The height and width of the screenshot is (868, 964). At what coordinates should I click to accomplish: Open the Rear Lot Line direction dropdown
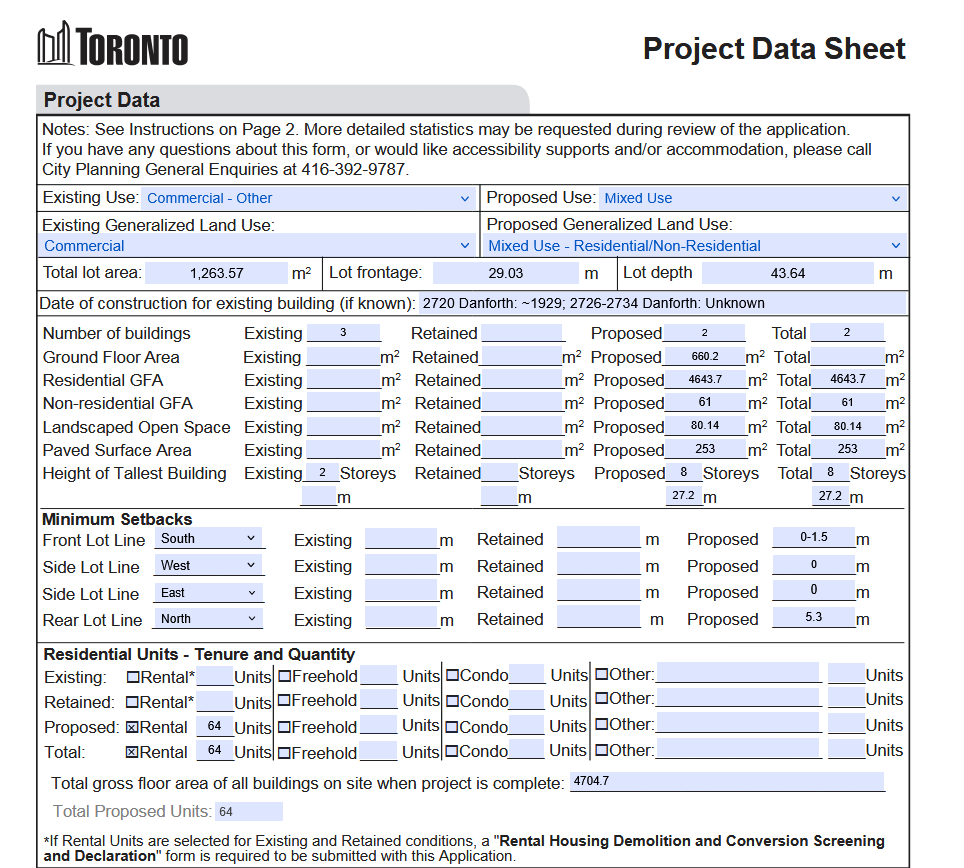(208, 619)
